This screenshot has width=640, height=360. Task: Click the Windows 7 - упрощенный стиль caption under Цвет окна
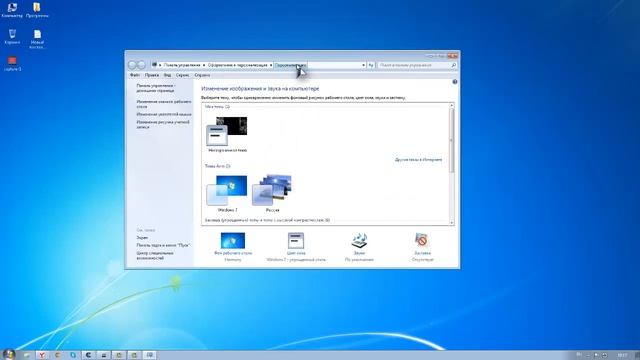click(x=296, y=260)
